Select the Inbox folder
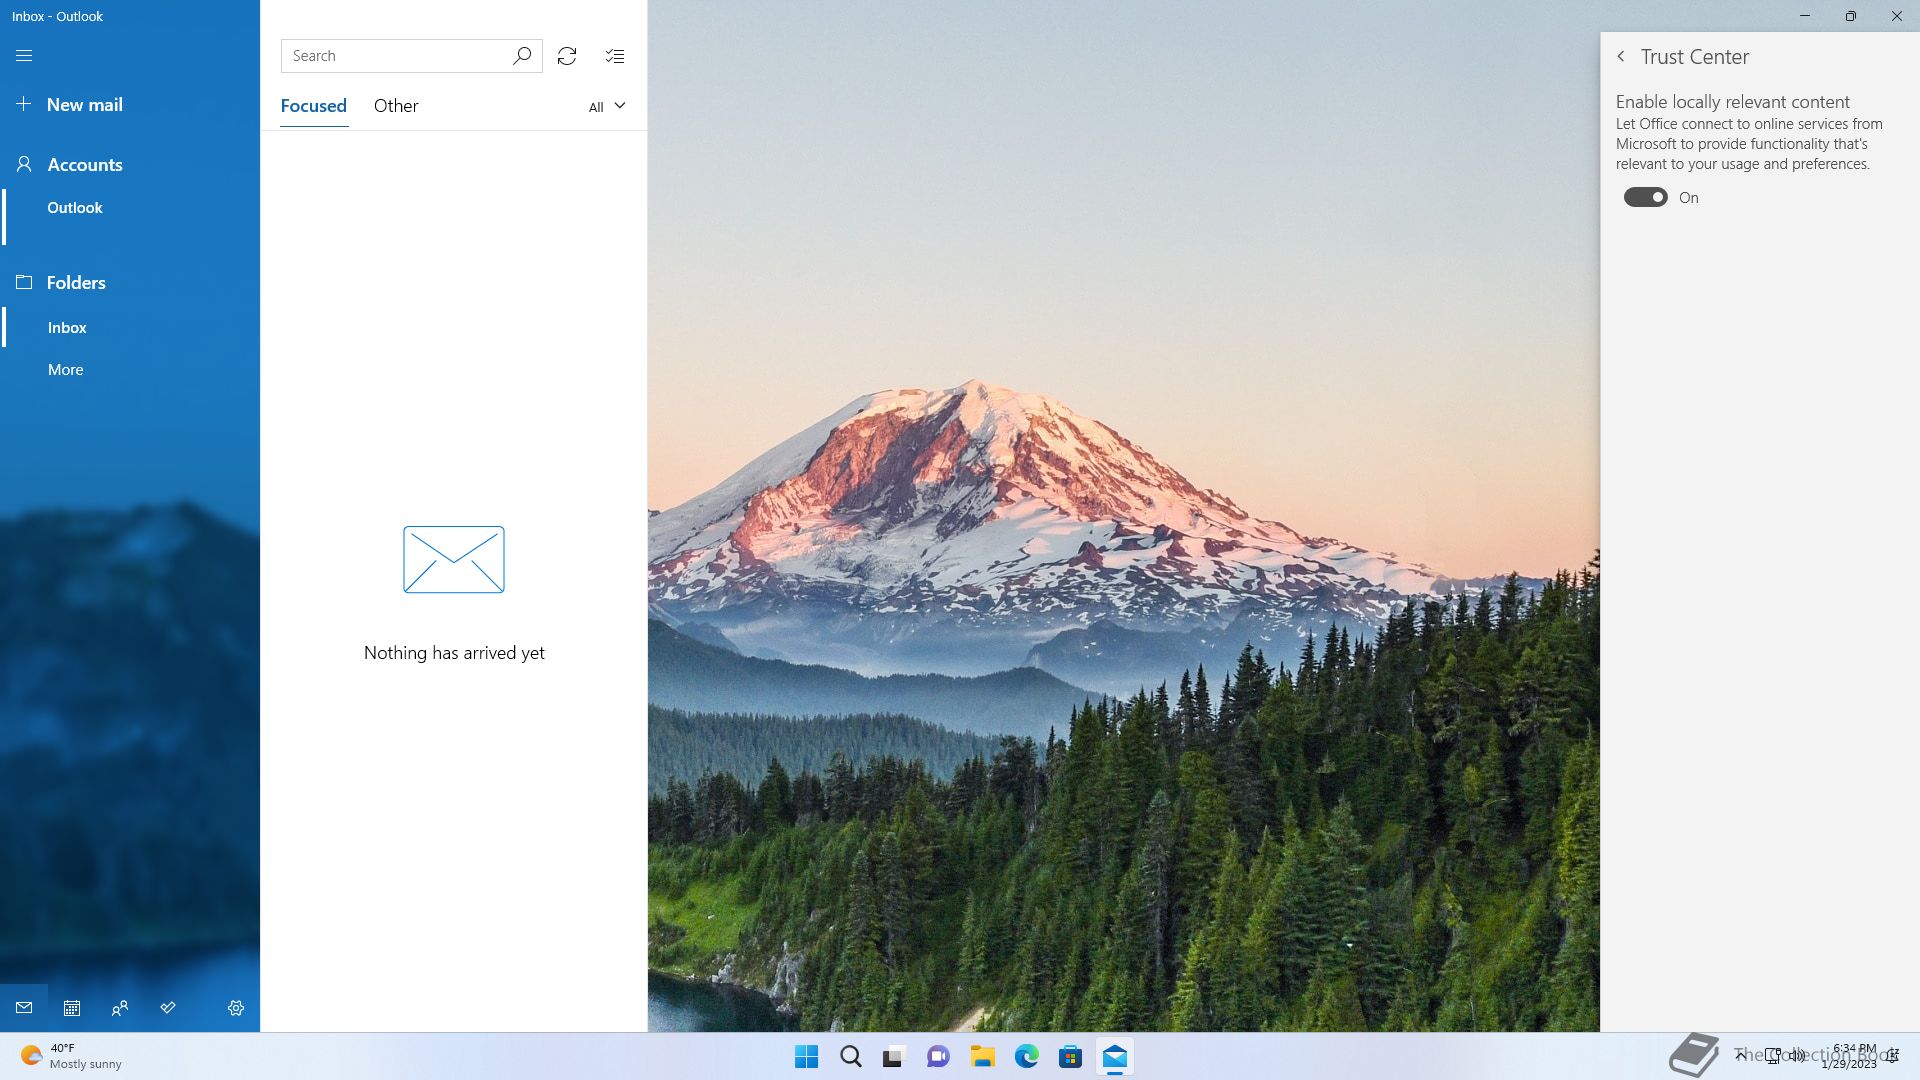This screenshot has width=1920, height=1080. coord(67,328)
